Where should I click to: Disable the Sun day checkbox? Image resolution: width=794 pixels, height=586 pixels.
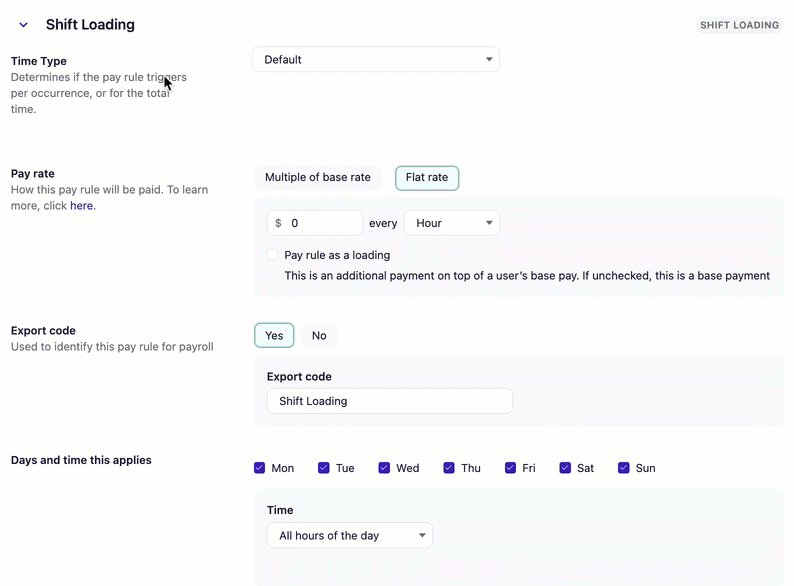tap(624, 468)
